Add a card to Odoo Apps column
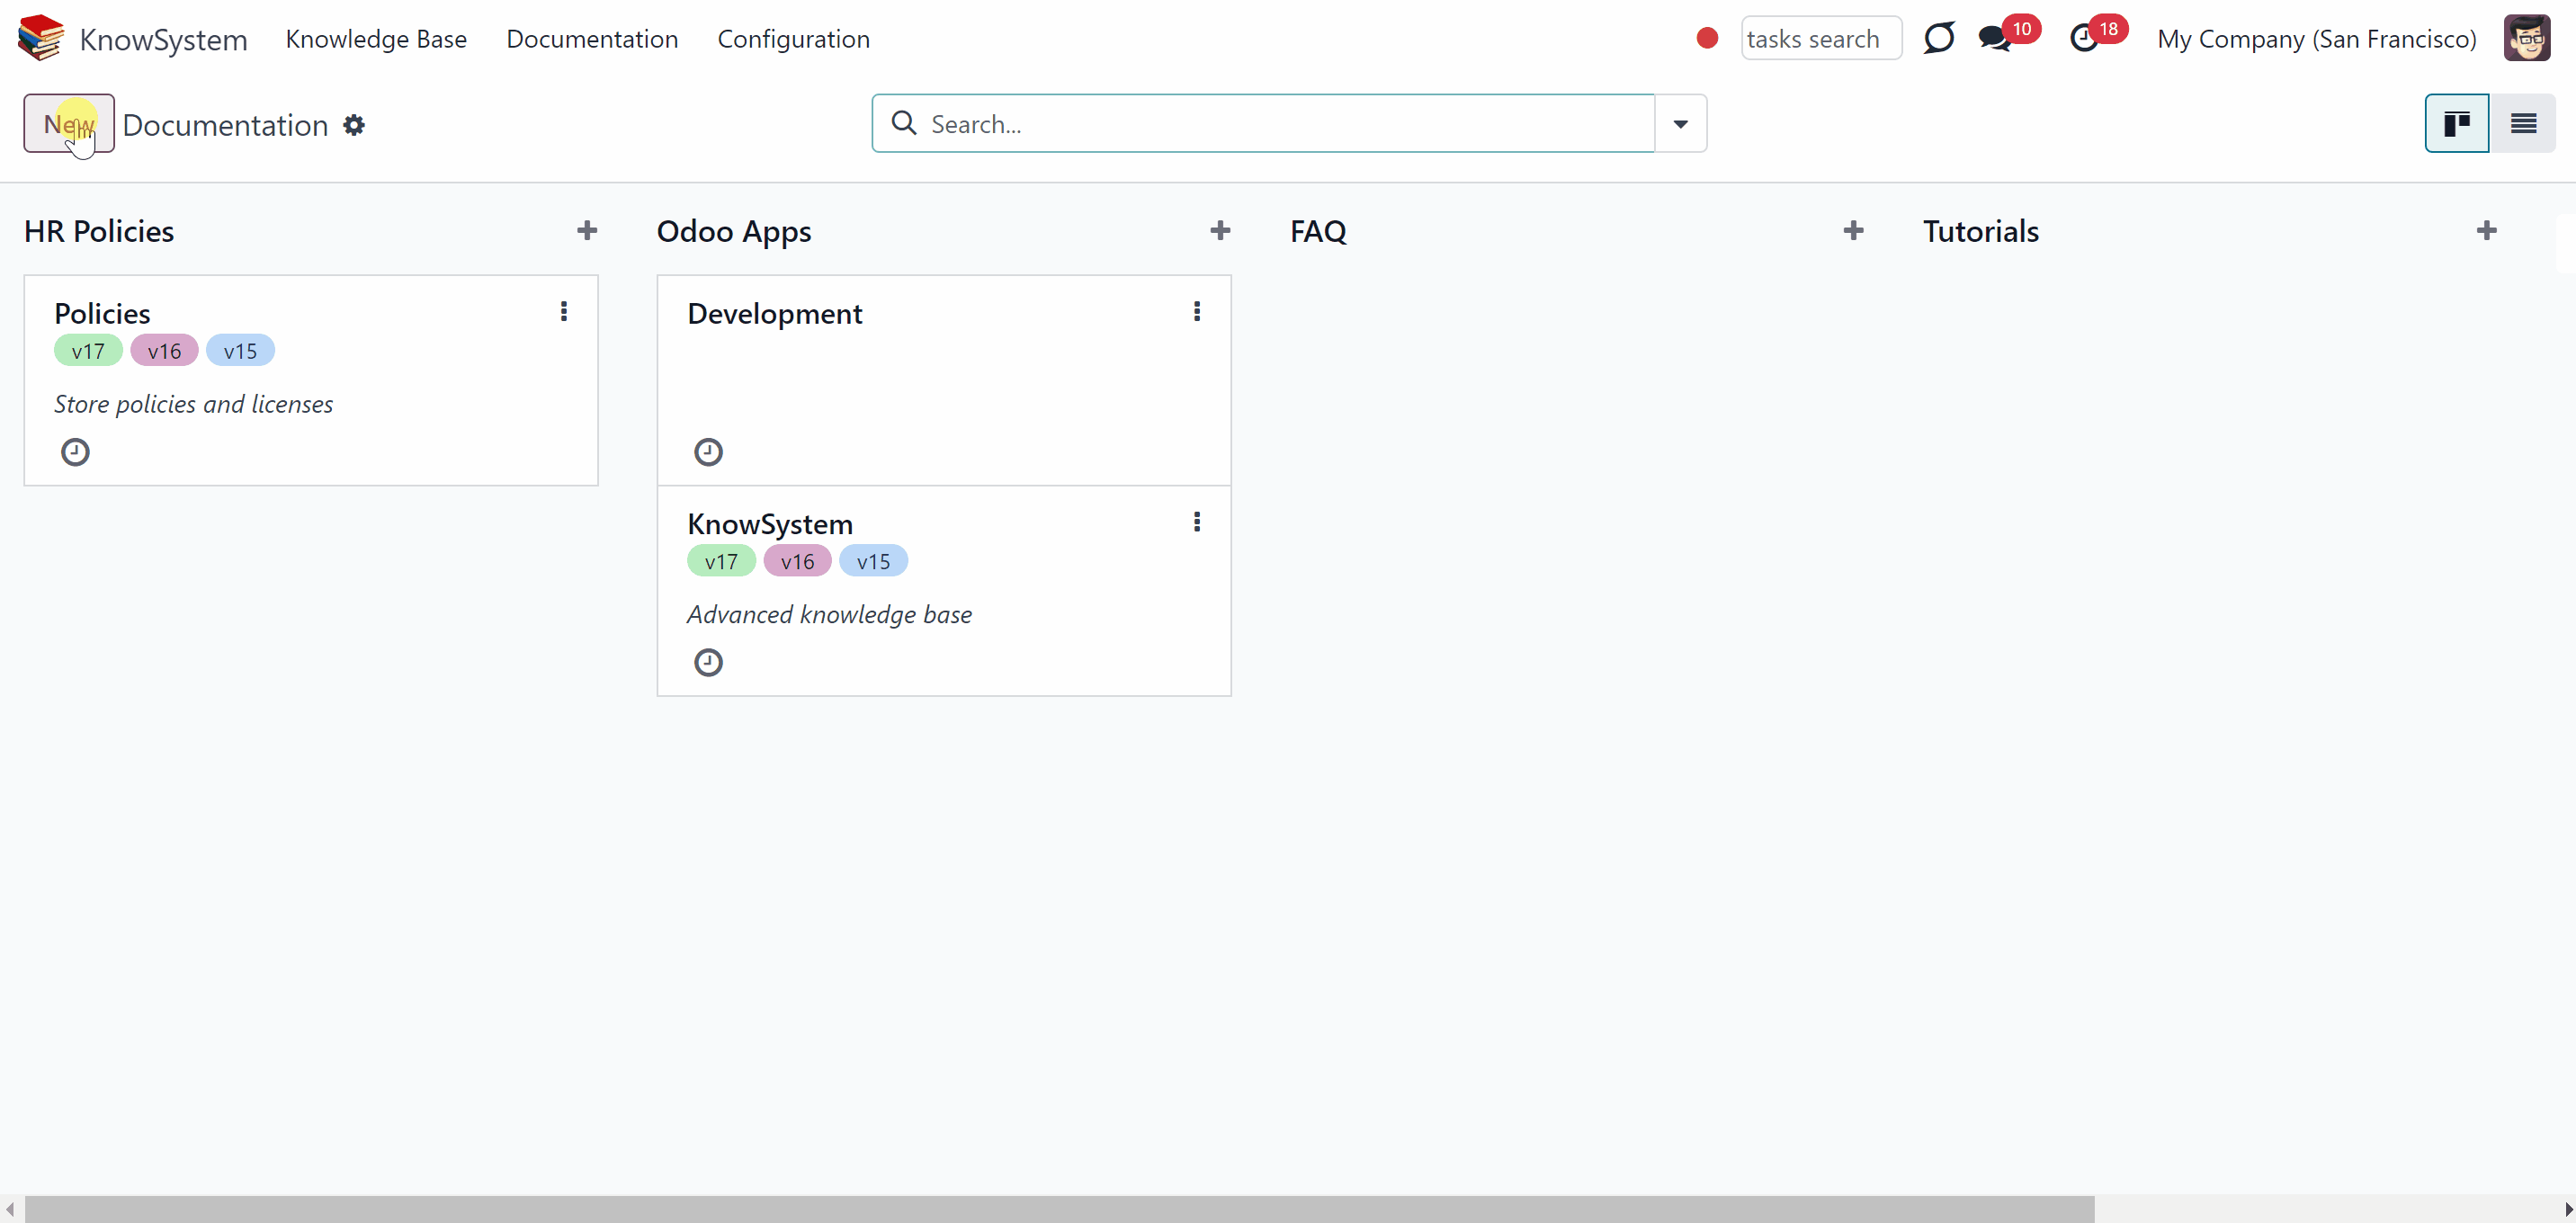 click(1220, 231)
